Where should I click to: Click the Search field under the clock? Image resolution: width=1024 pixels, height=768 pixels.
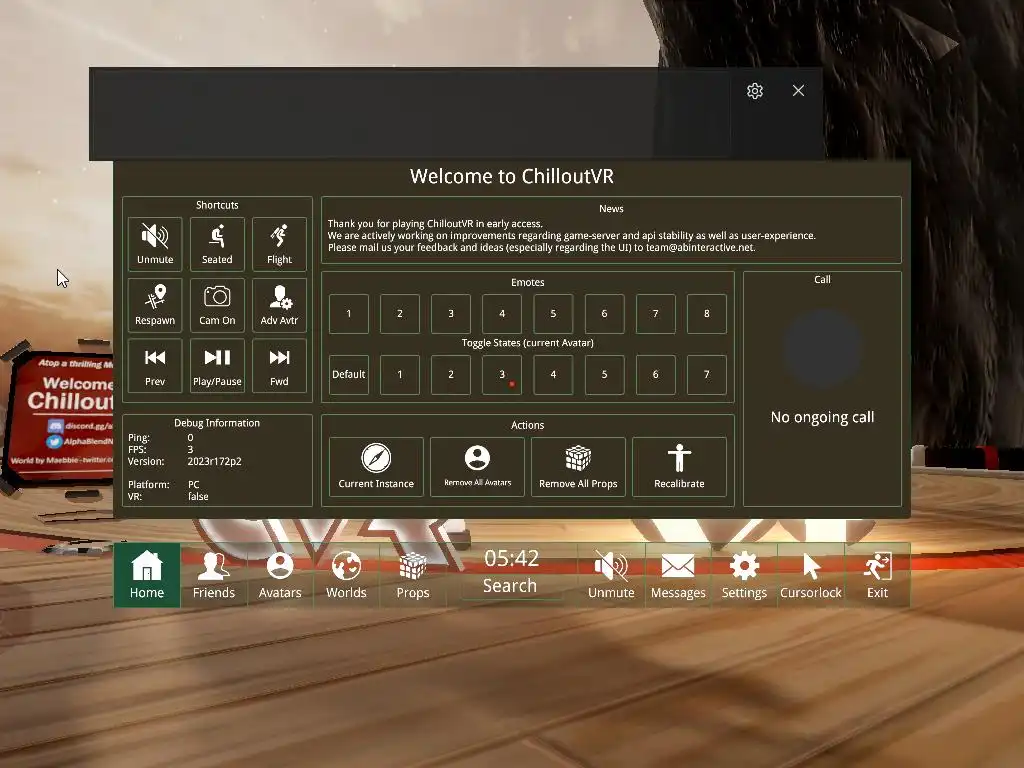tap(510, 586)
